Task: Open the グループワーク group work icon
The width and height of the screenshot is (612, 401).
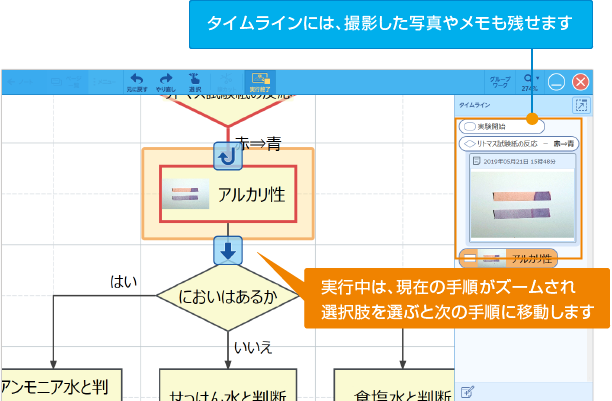Action: pyautogui.click(x=499, y=82)
